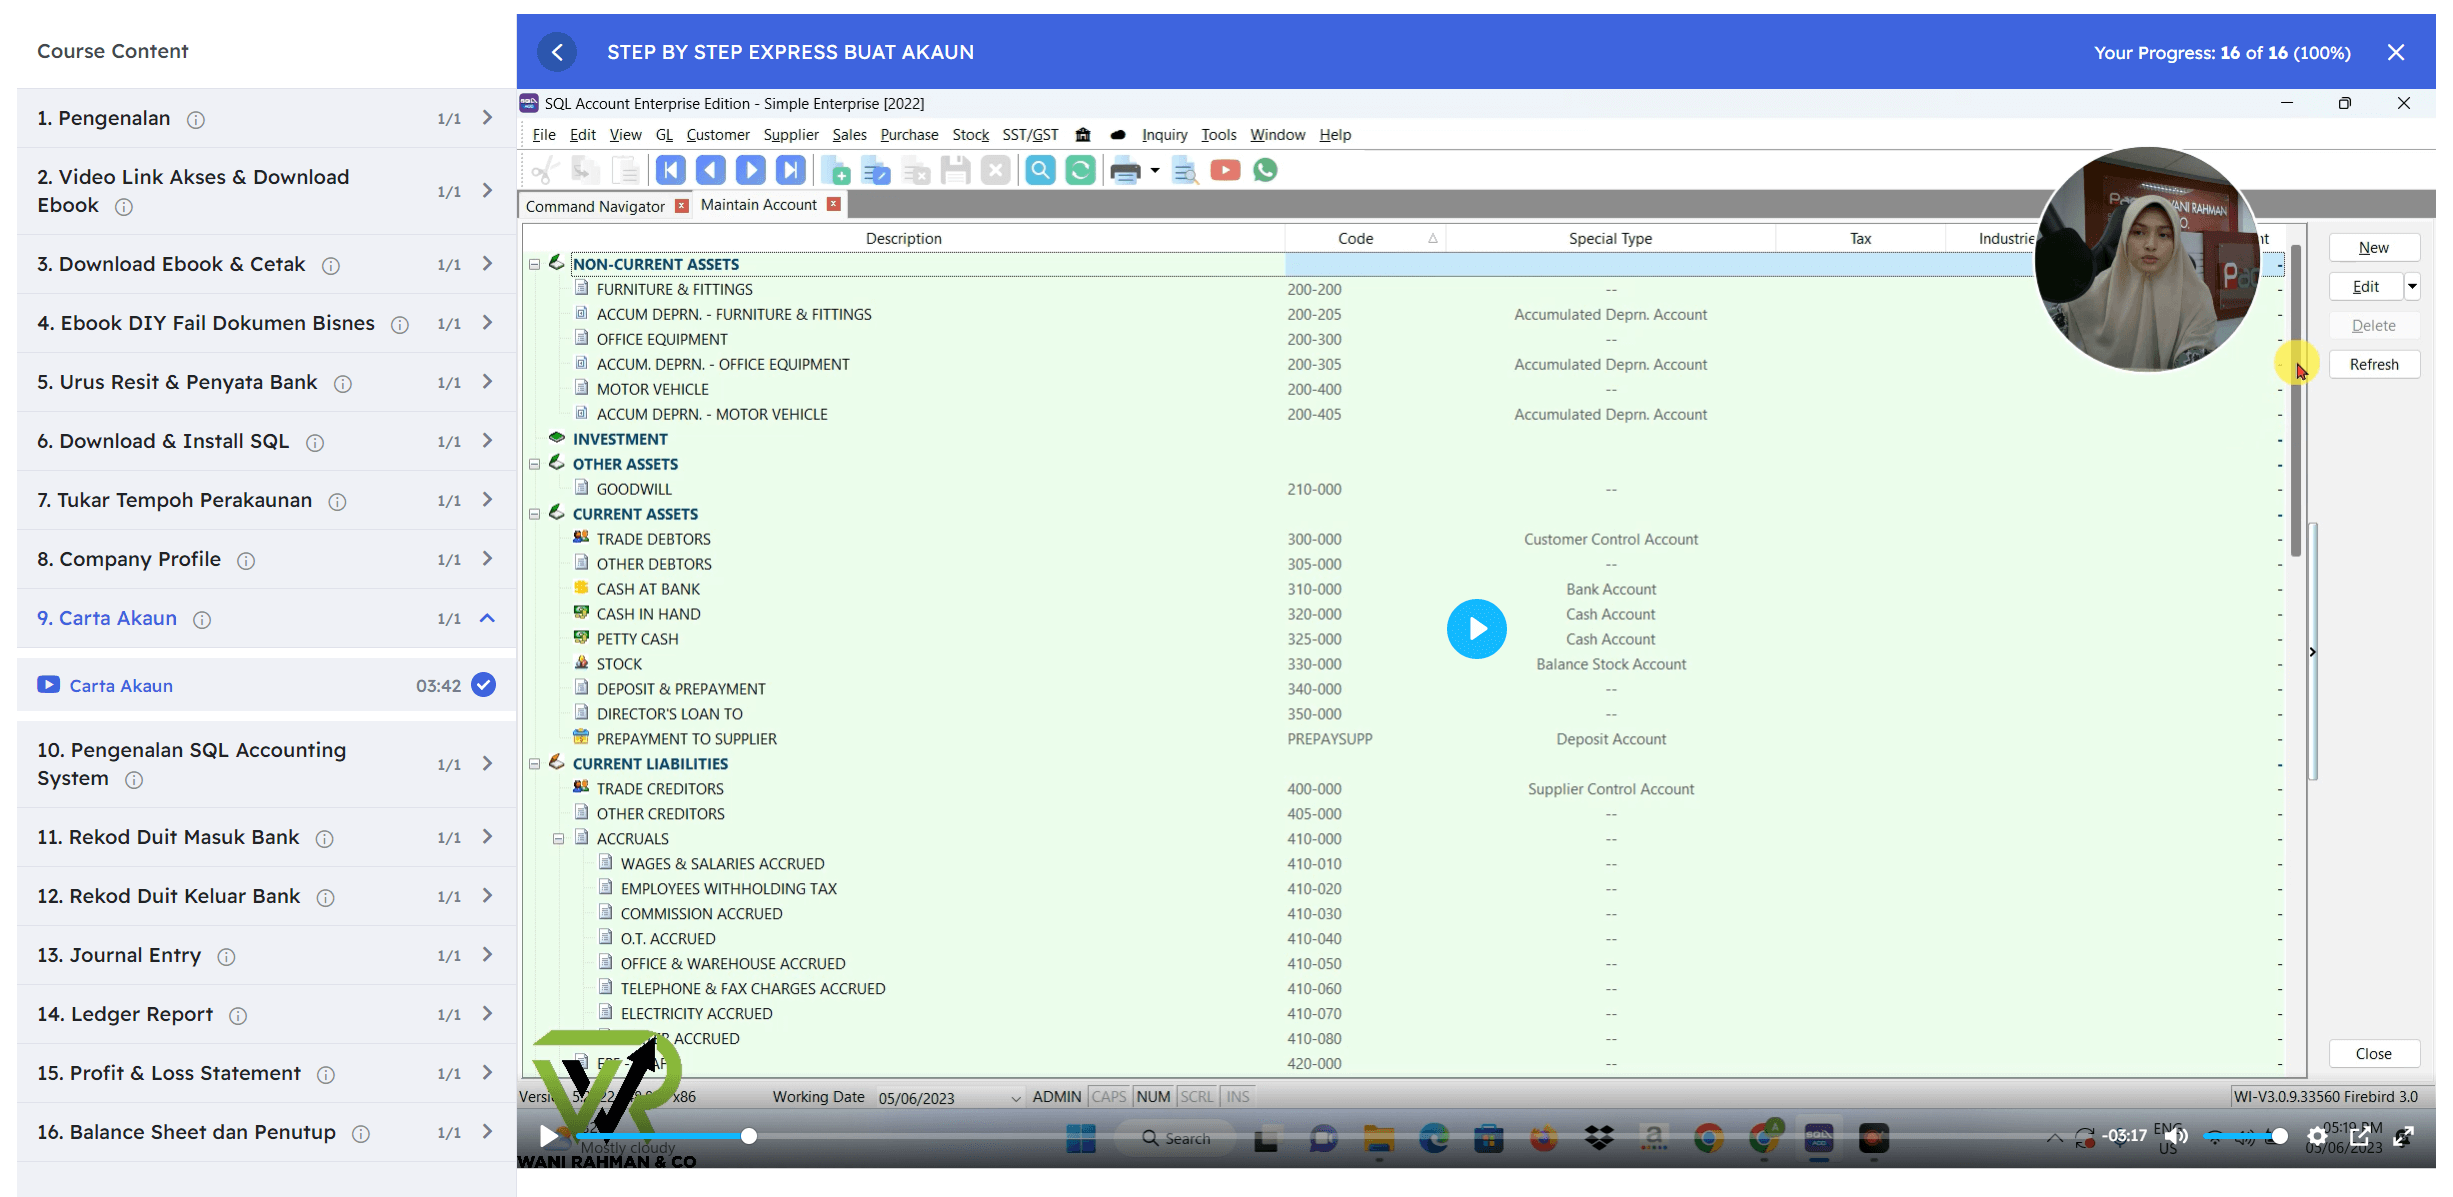Click the info icon beside 1. Pengenalan
The width and height of the screenshot is (2453, 1197).
pos(196,120)
